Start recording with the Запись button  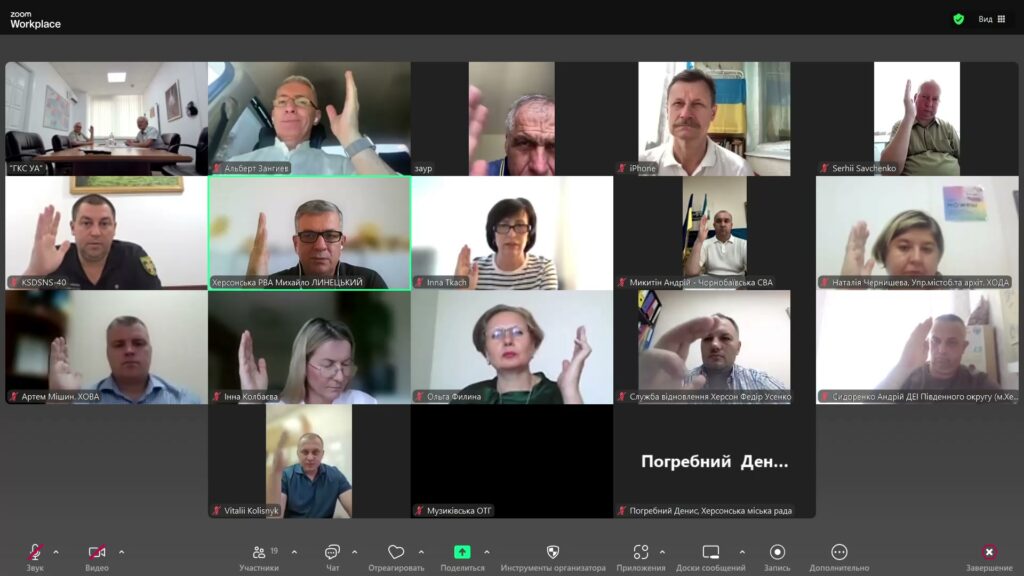click(x=777, y=552)
